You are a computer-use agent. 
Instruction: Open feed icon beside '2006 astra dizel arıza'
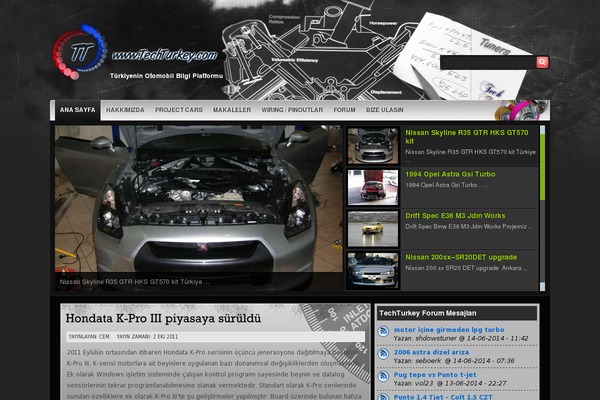coord(383,354)
